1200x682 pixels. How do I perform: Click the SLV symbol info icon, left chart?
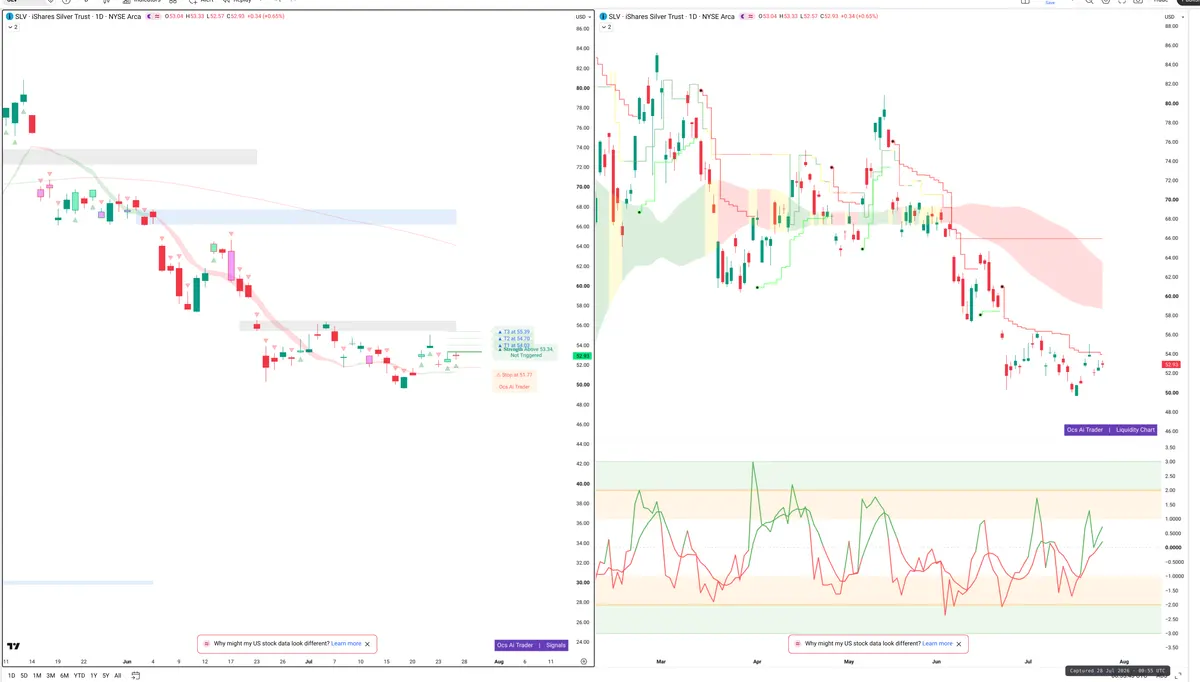[x=10, y=17]
